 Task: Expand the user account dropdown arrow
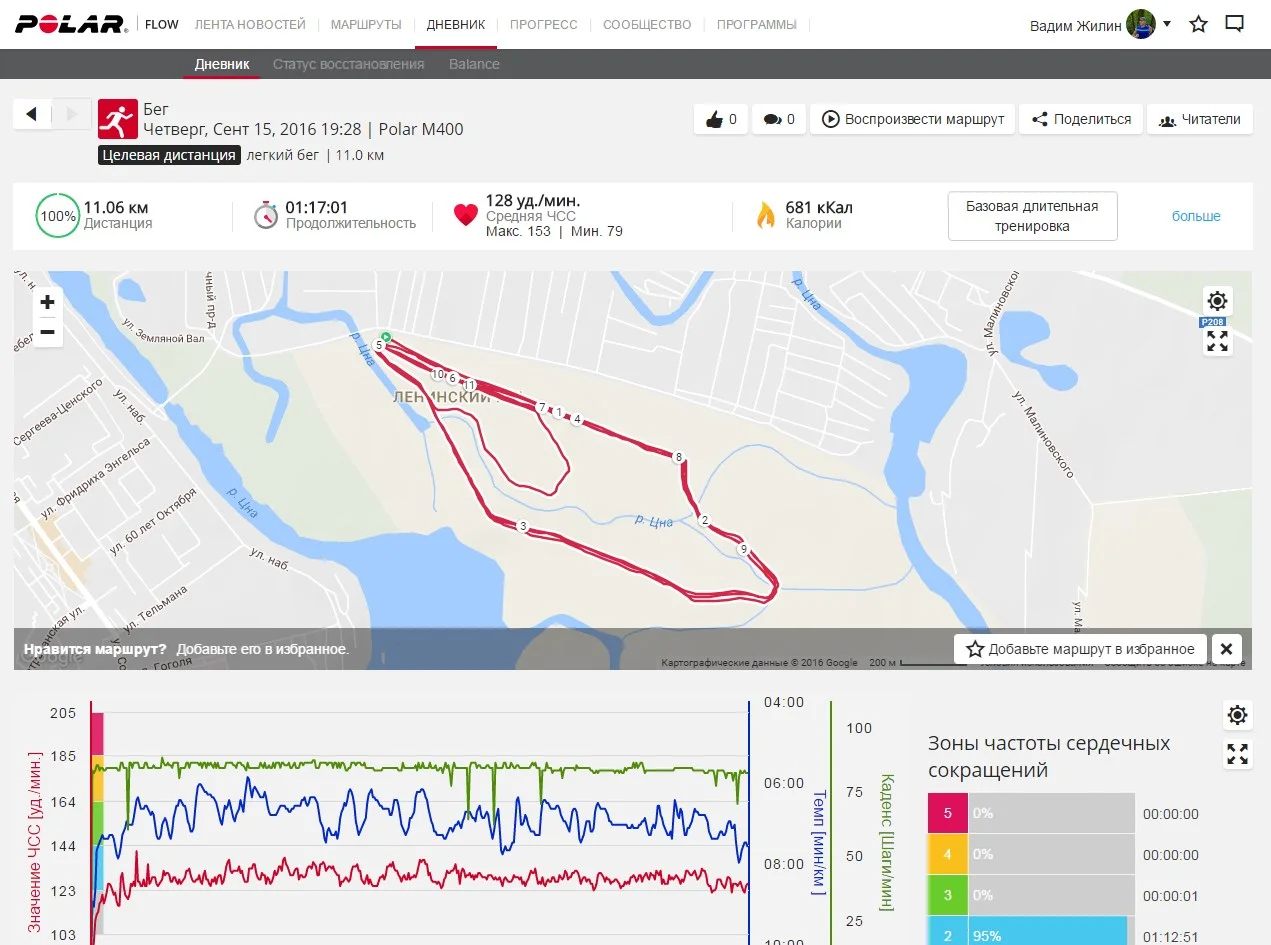1167,24
